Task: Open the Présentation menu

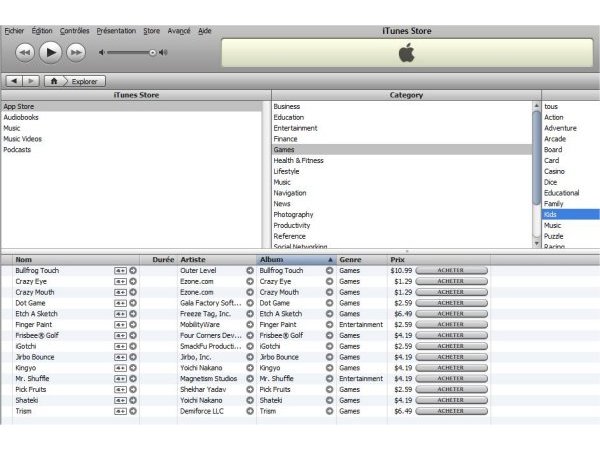Action: point(116,31)
